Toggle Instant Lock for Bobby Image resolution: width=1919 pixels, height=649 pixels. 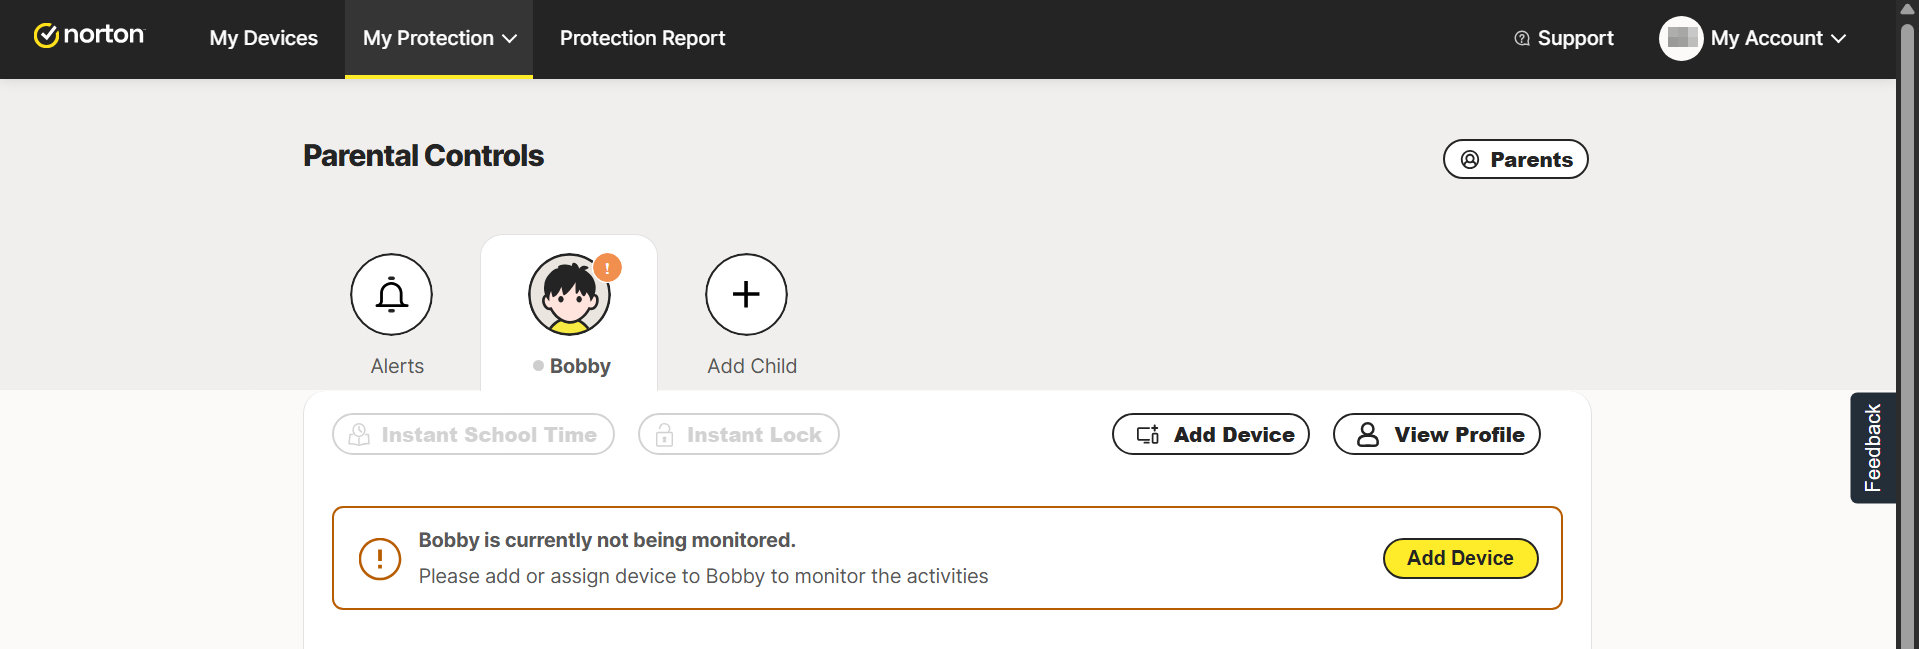738,434
